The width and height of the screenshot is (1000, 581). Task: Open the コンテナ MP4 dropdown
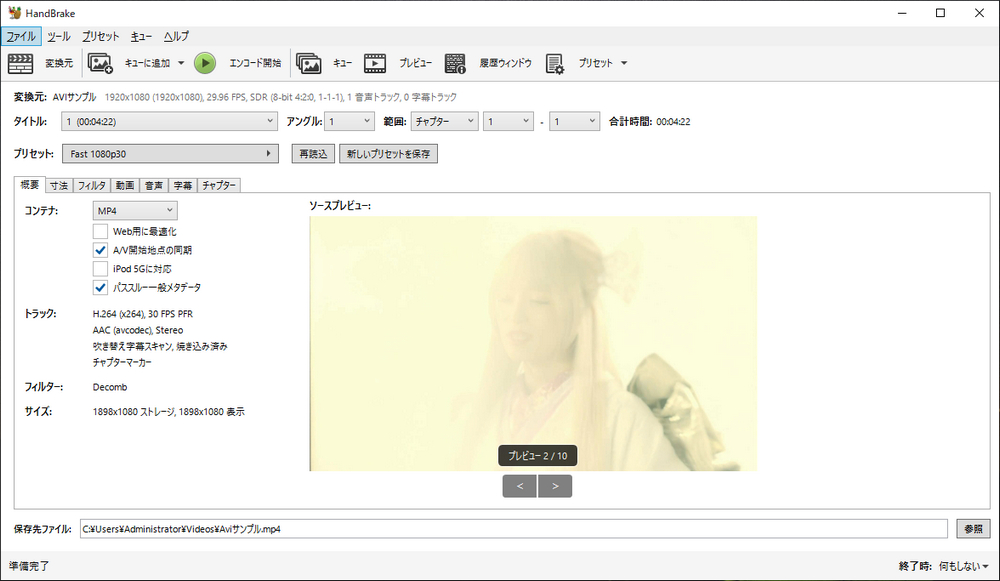tap(135, 210)
